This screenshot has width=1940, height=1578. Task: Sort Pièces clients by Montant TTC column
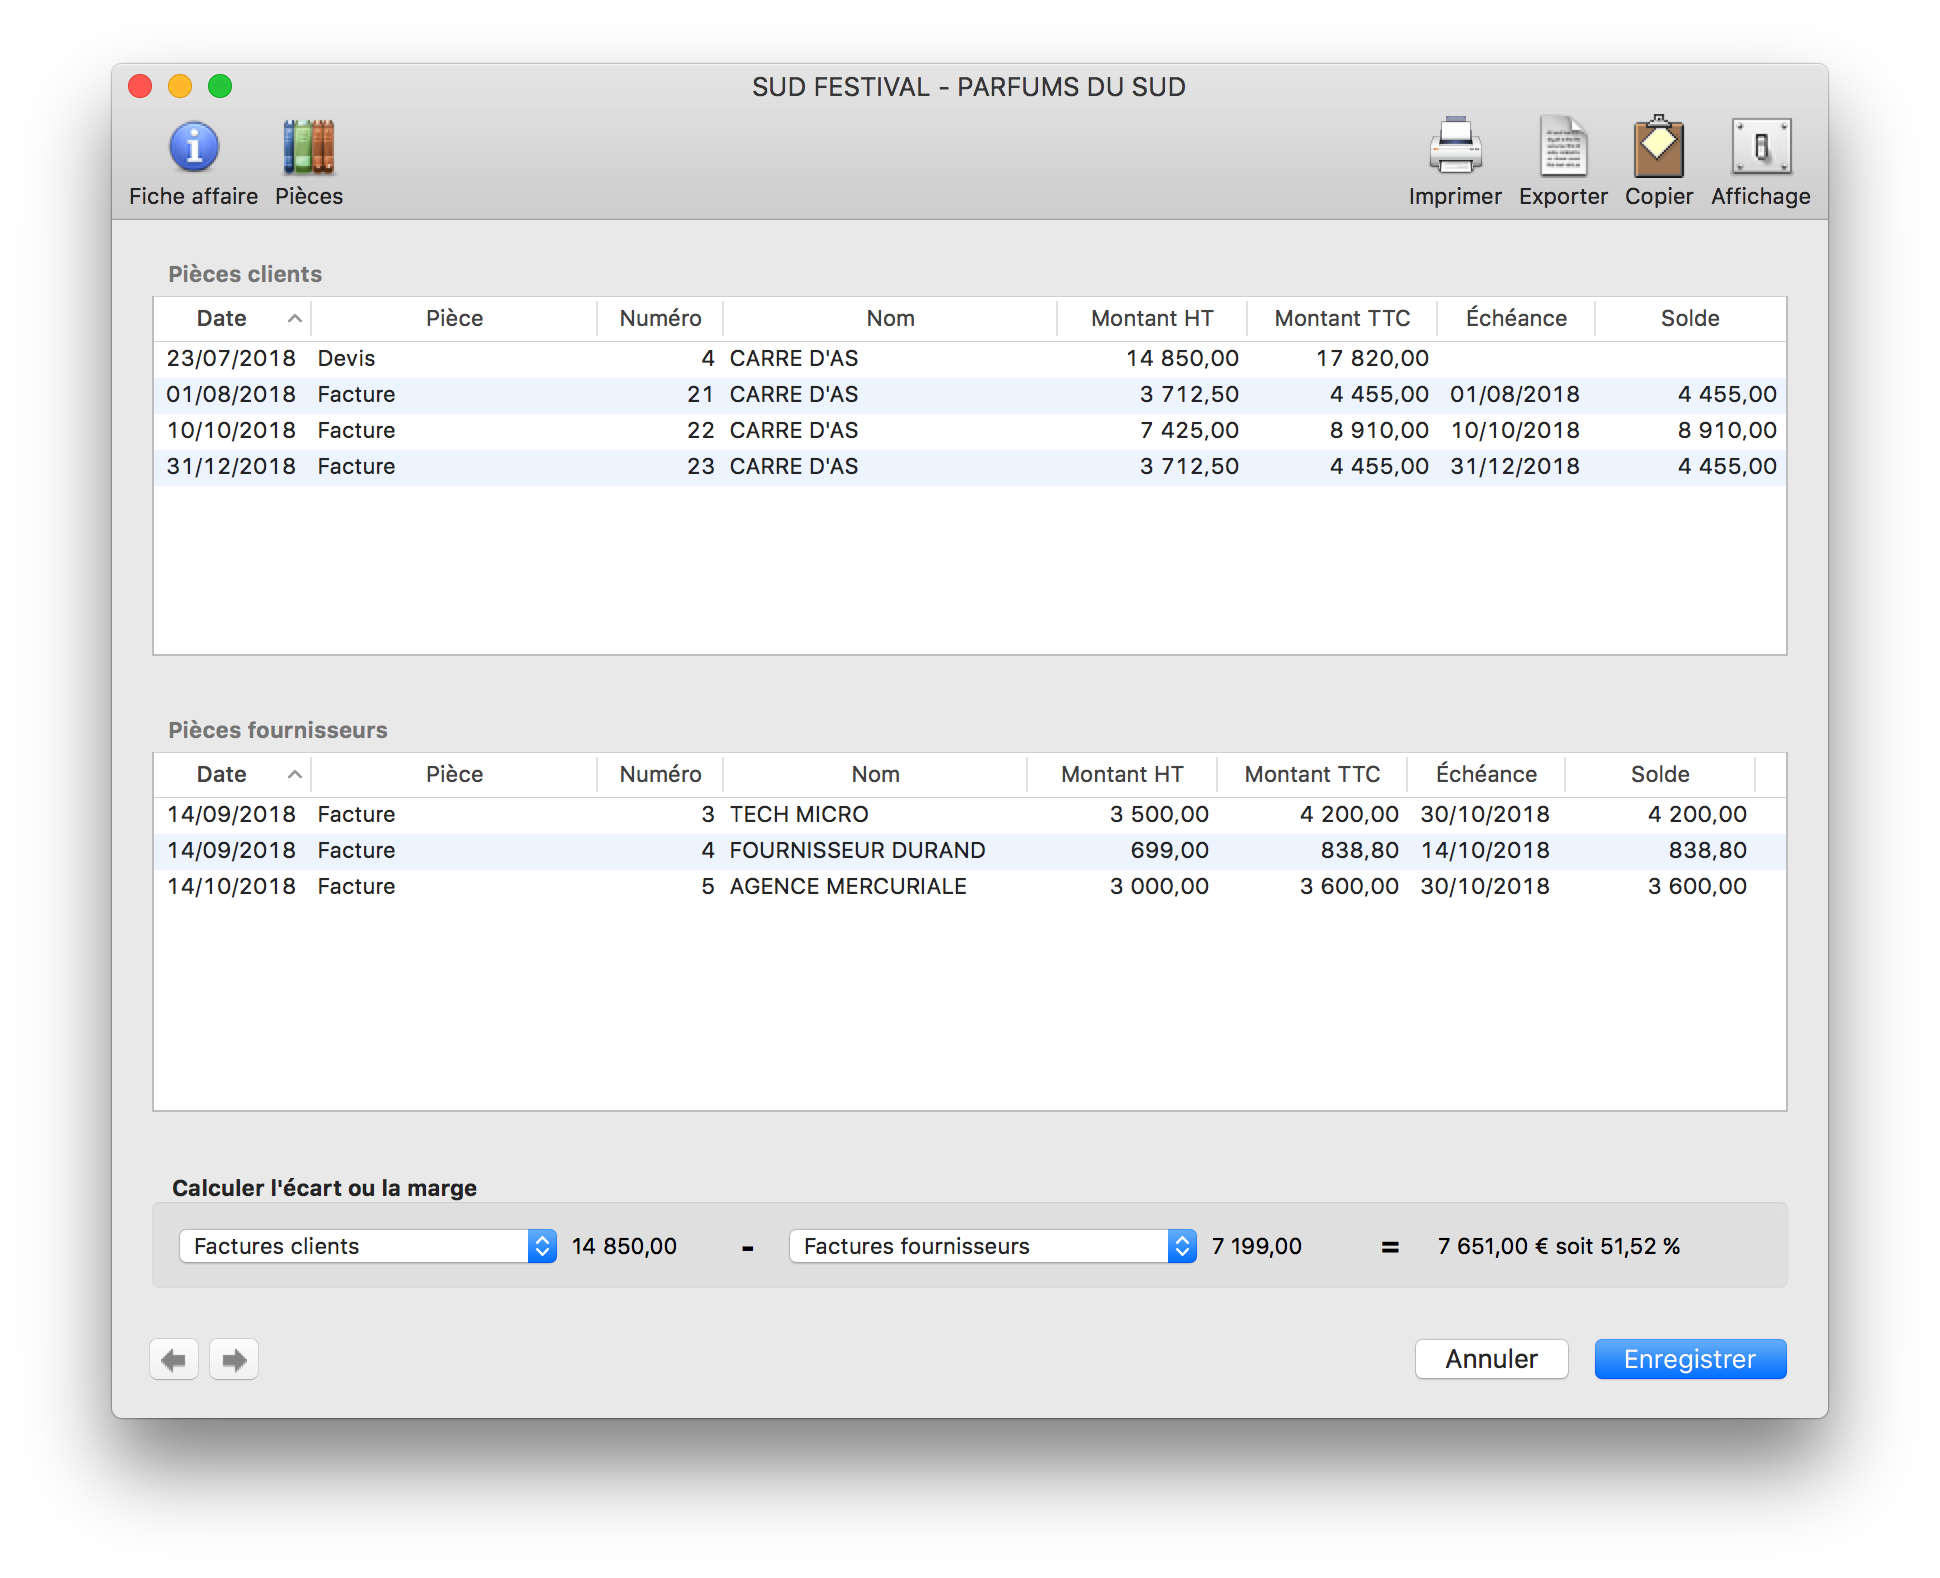[1342, 319]
